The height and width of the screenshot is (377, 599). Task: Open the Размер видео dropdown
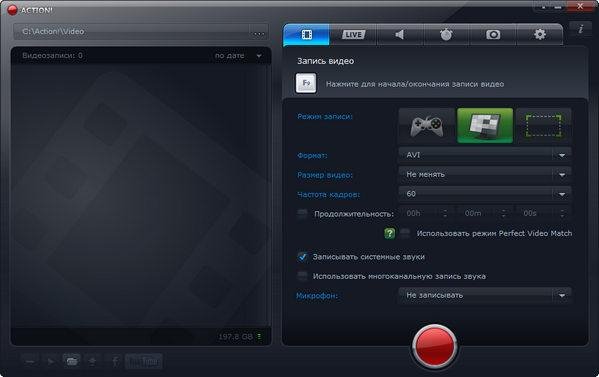485,175
